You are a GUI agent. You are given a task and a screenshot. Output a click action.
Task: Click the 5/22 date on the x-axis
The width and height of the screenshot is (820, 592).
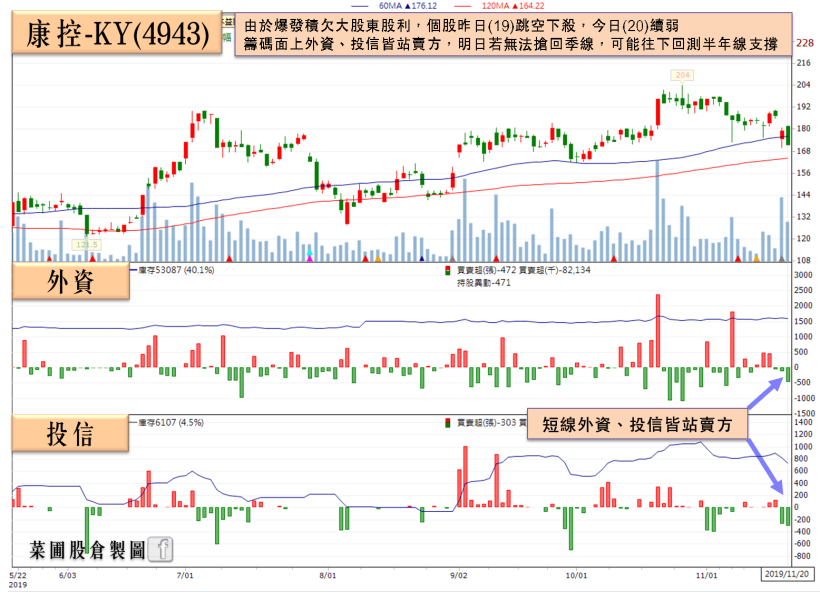point(18,575)
